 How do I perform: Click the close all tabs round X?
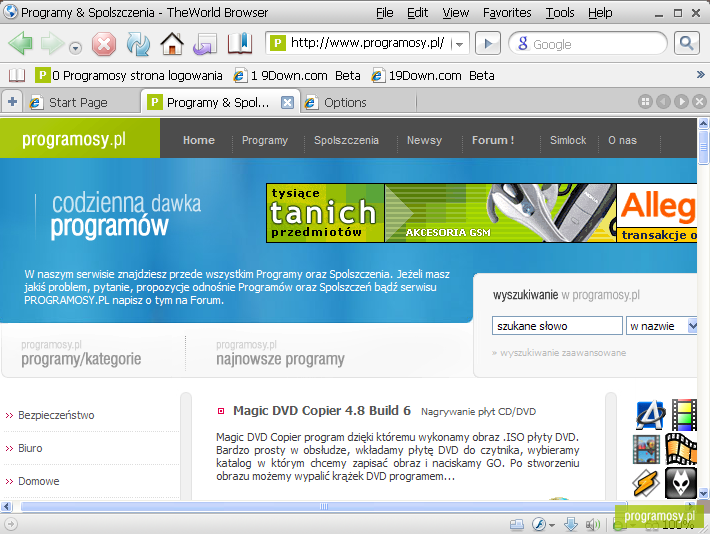(700, 101)
